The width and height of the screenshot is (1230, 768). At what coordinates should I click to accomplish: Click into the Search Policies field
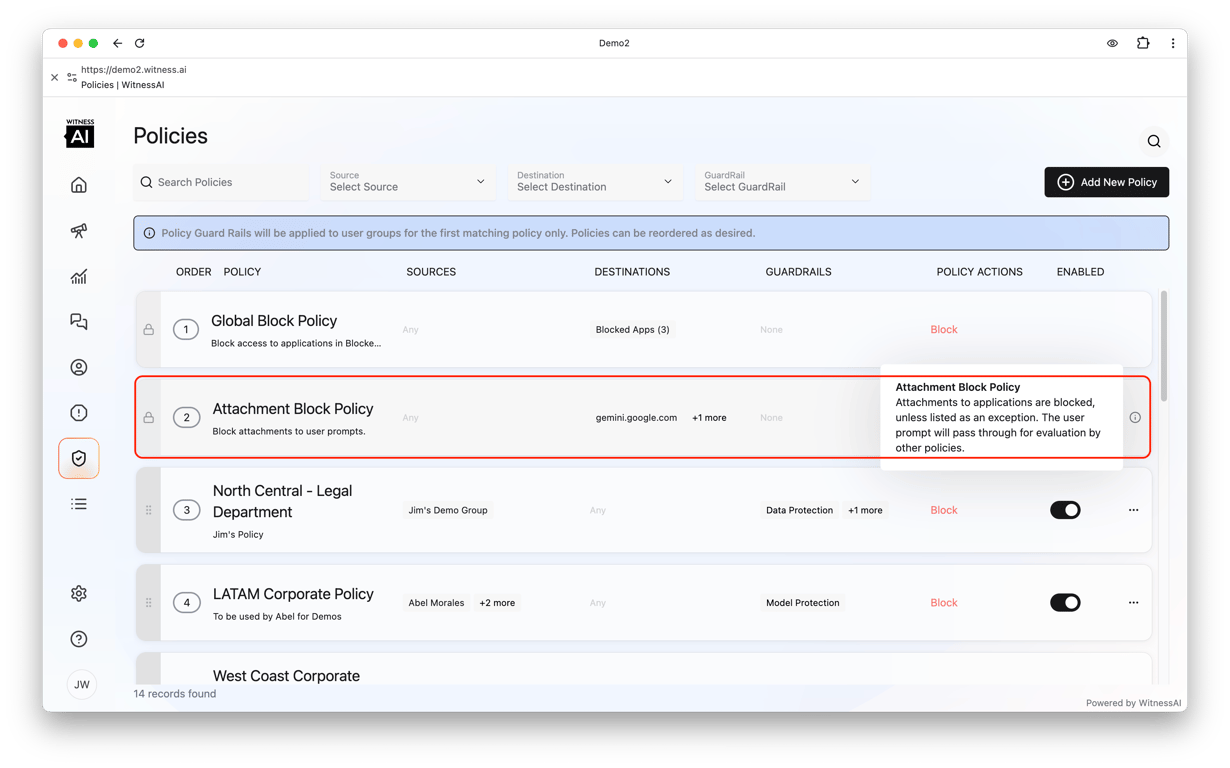pos(221,182)
